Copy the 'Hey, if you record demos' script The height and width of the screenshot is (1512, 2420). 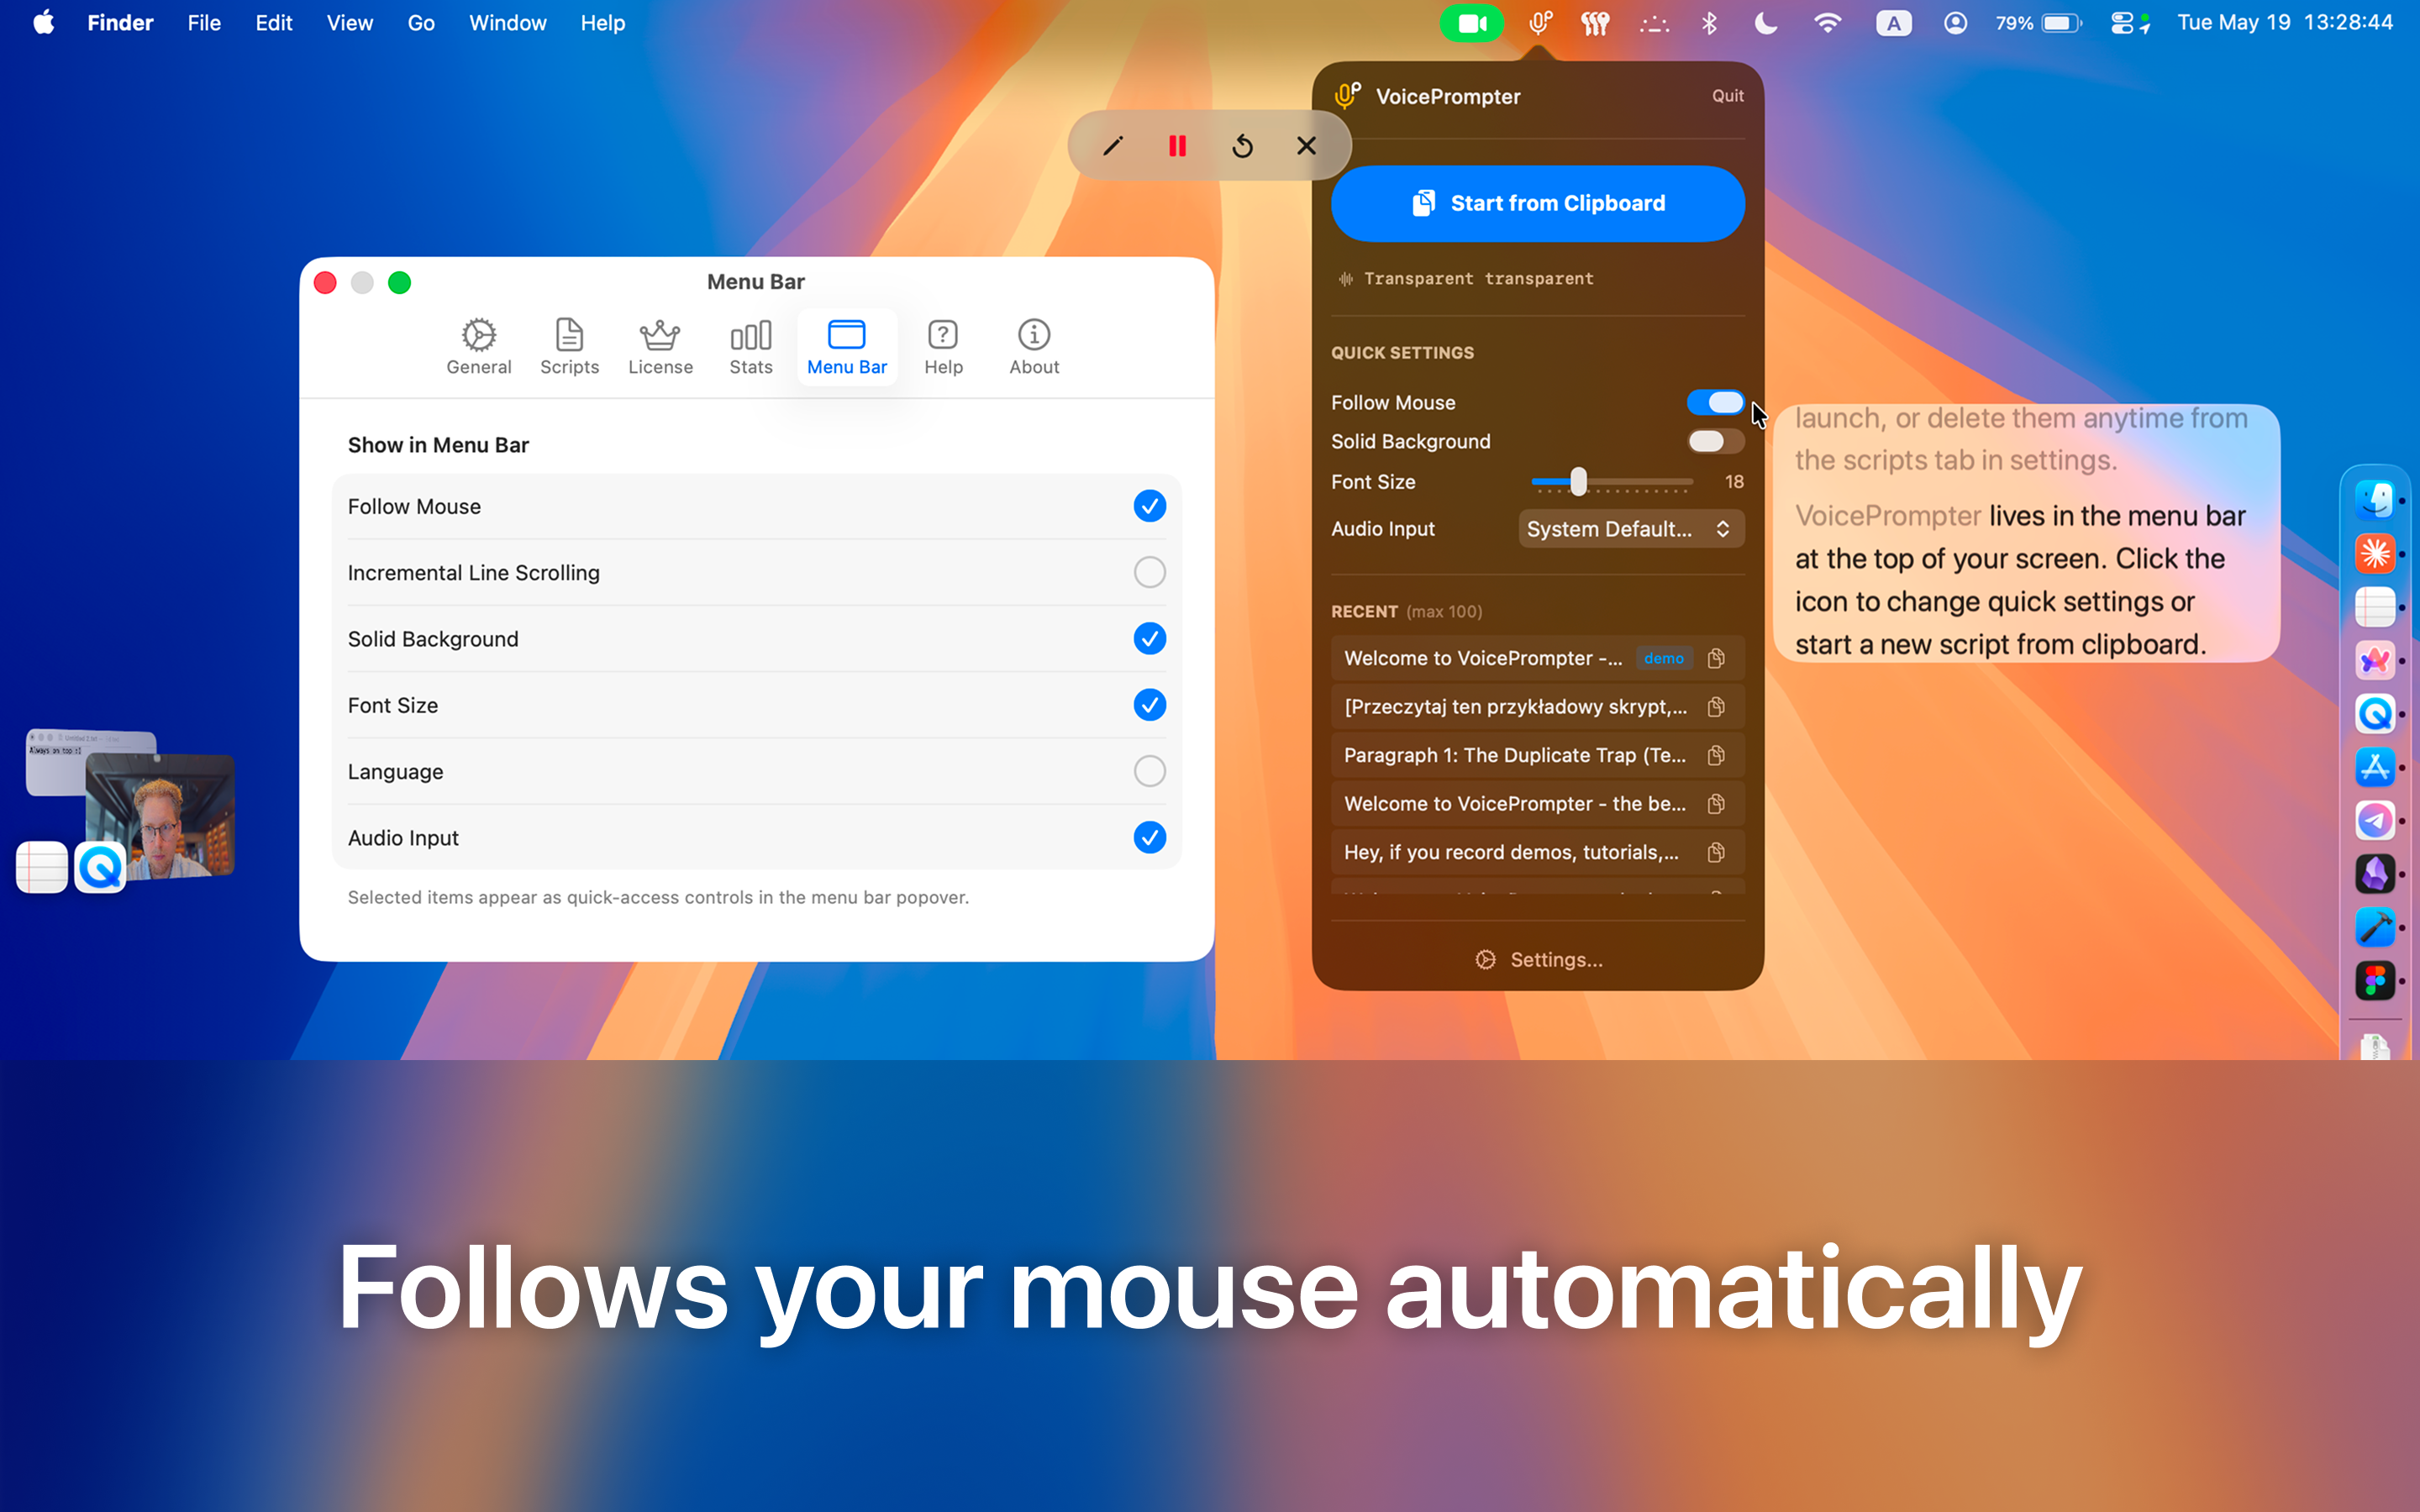1716,852
